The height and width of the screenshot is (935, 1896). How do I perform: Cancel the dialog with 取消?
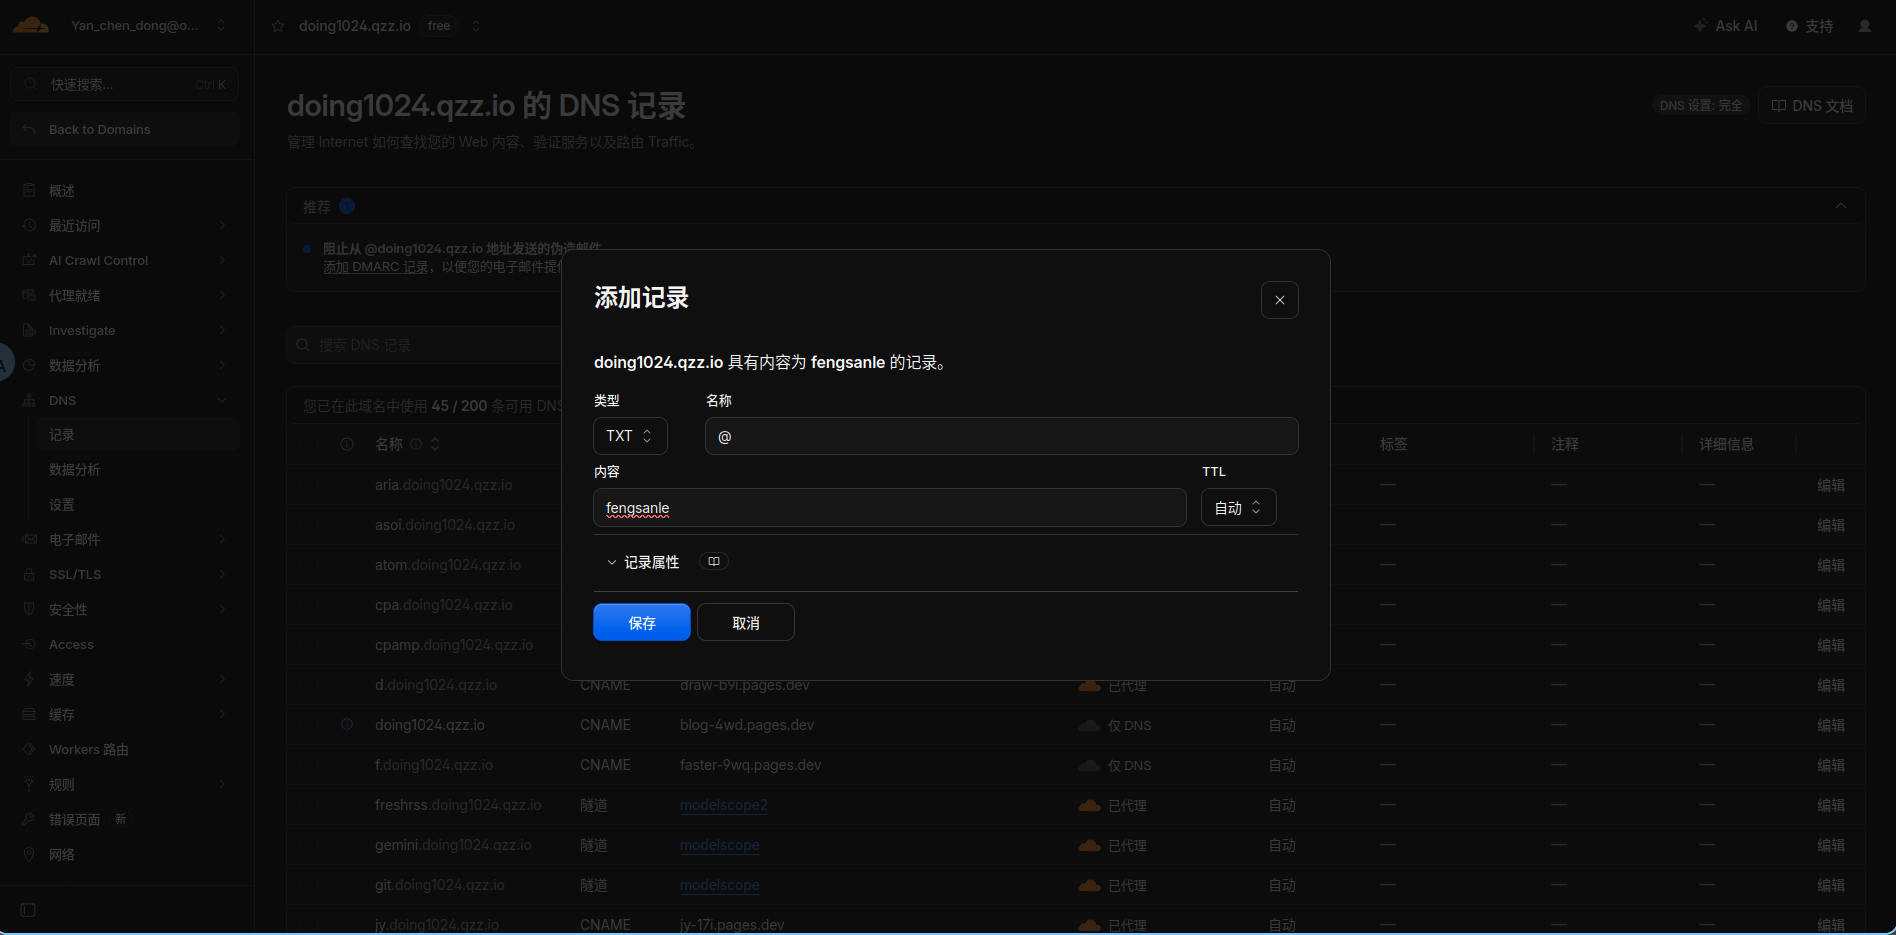pyautogui.click(x=746, y=622)
